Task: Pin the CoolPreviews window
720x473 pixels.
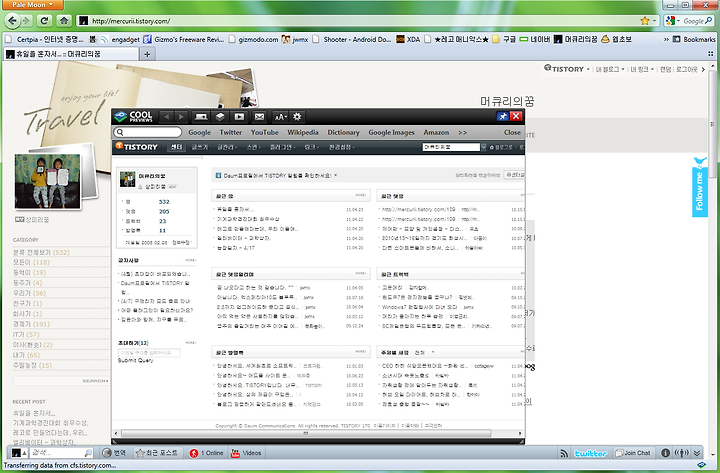Action: (x=502, y=116)
